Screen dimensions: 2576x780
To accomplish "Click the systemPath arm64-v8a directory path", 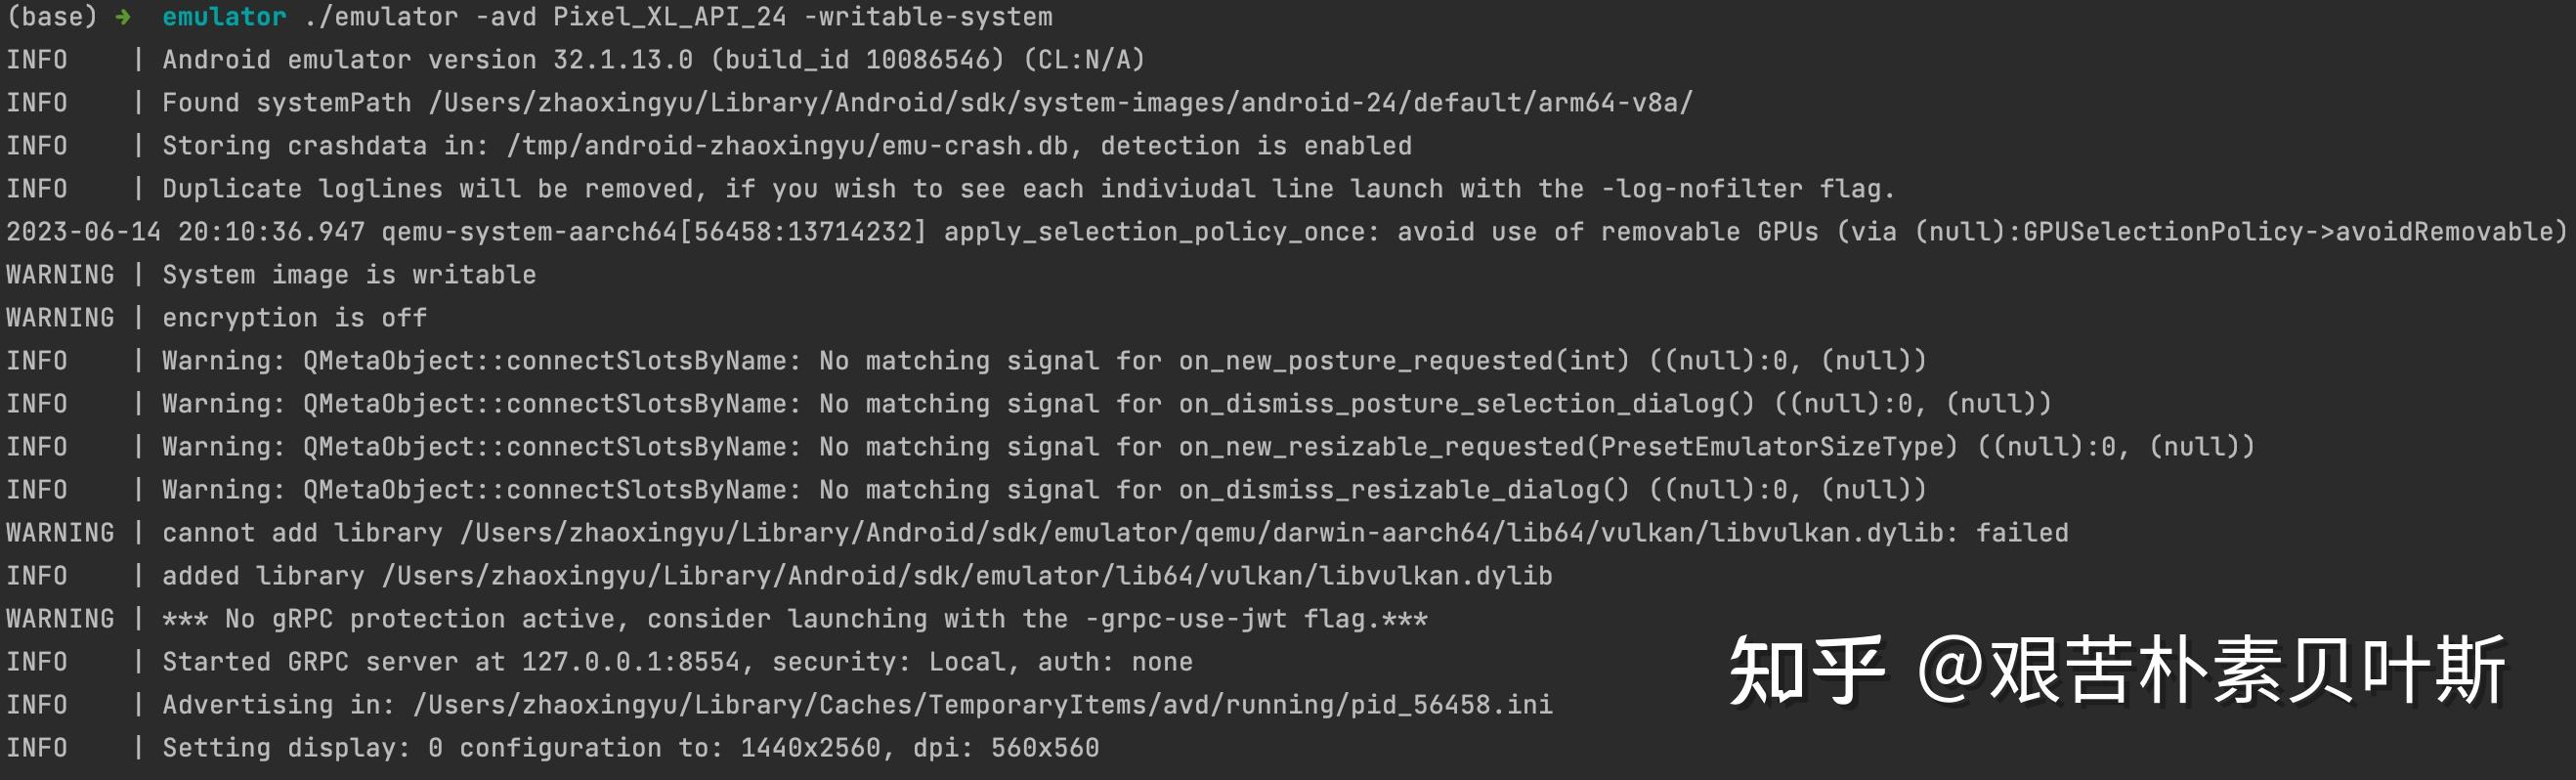I will (1061, 103).
